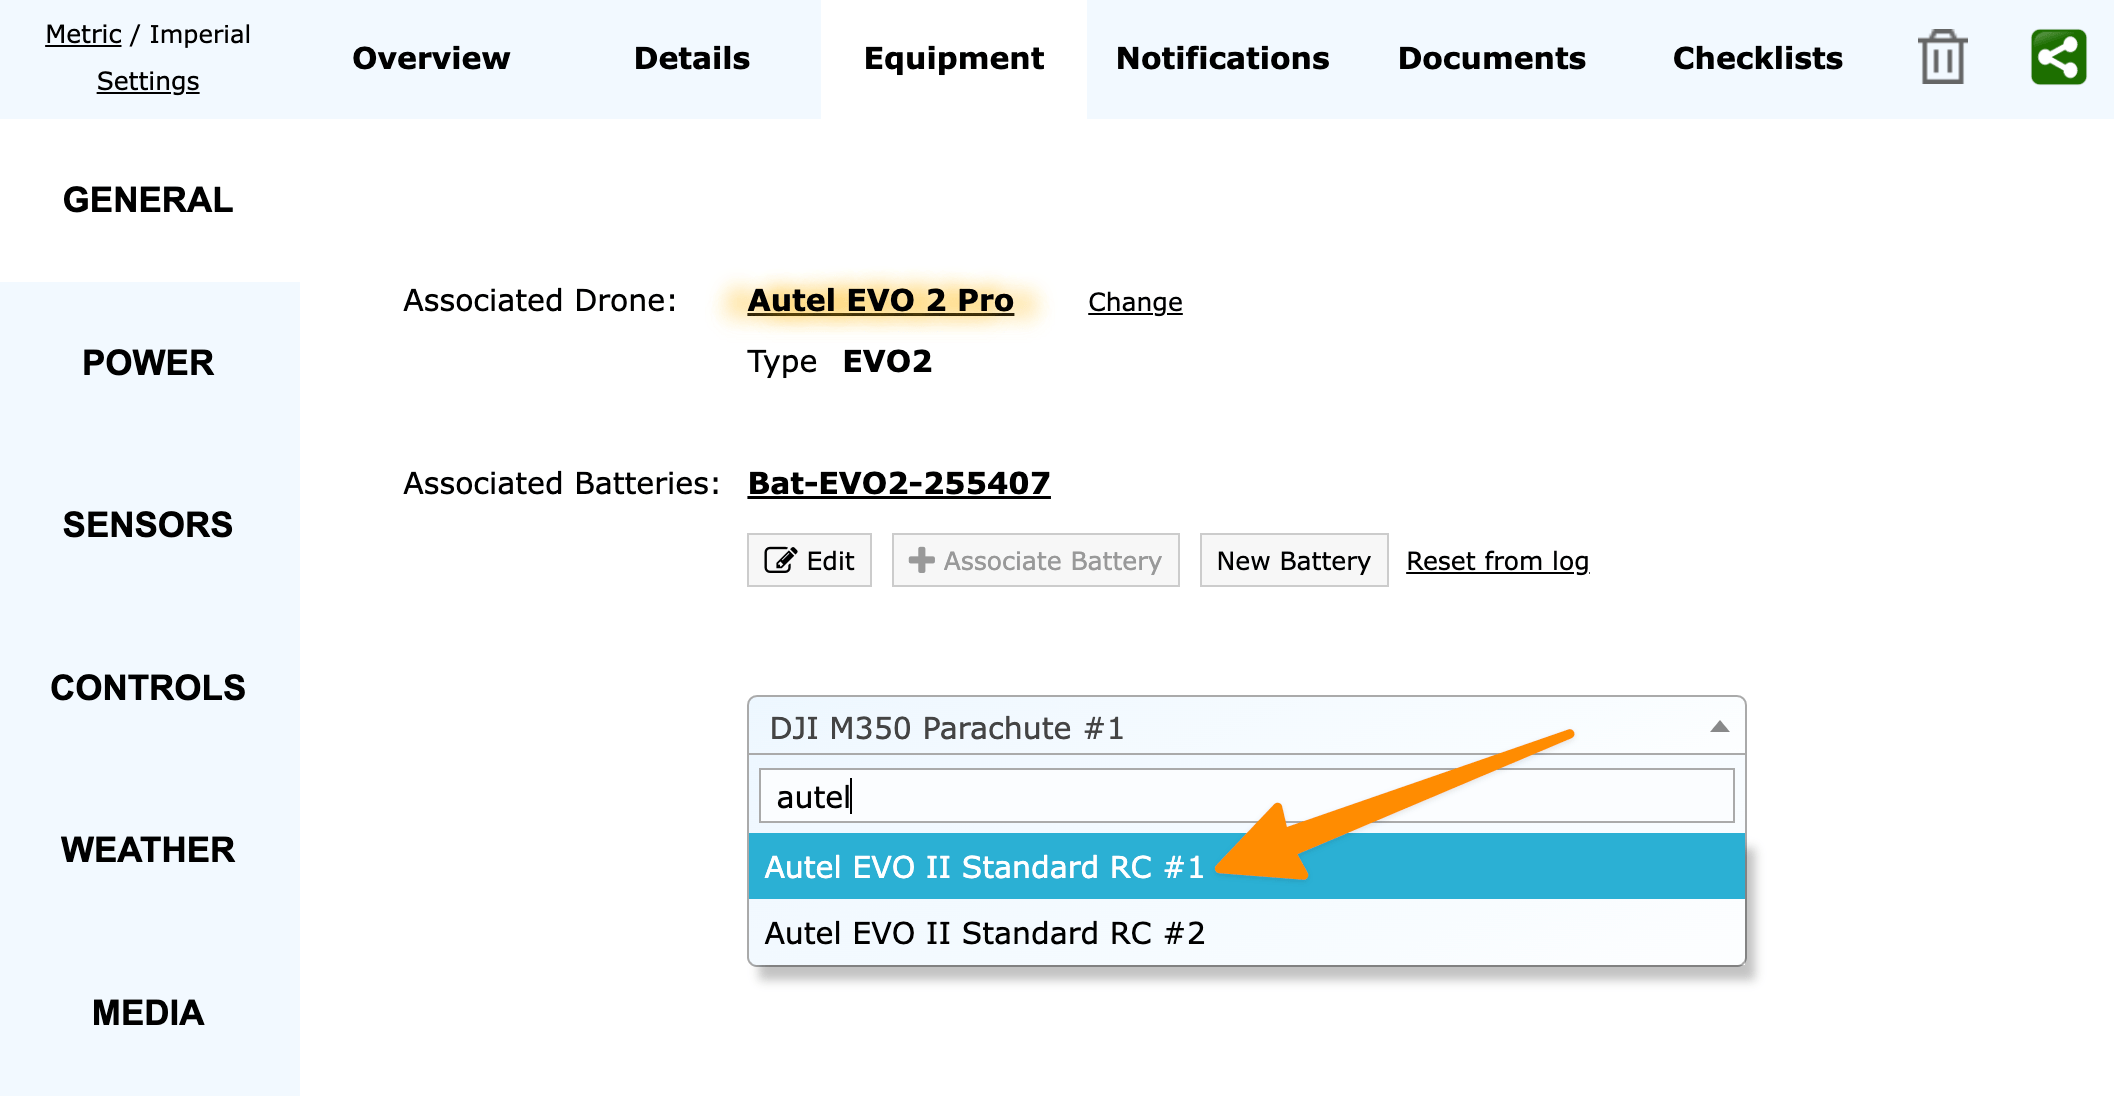Image resolution: width=2114 pixels, height=1096 pixels.
Task: Open the POWER section in sidebar
Action: pos(148,362)
